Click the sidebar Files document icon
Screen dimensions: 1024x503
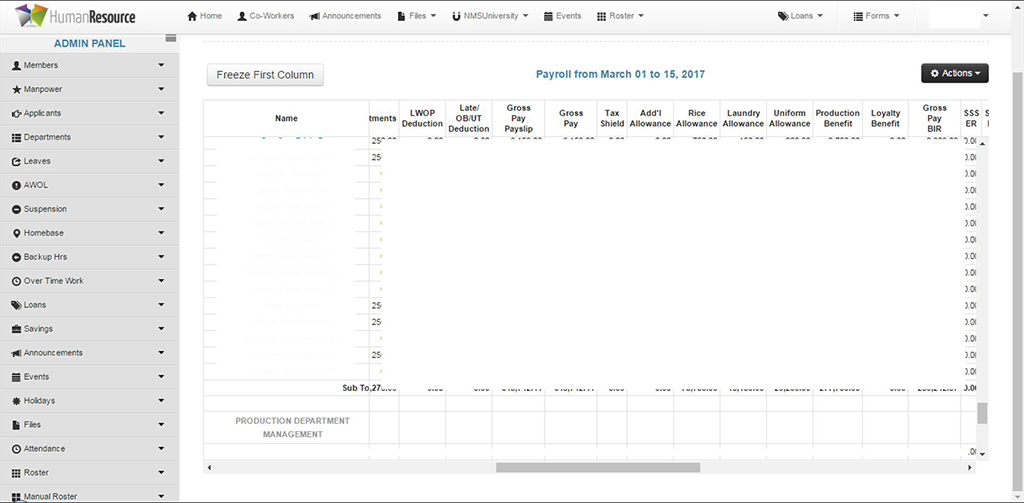[17, 425]
